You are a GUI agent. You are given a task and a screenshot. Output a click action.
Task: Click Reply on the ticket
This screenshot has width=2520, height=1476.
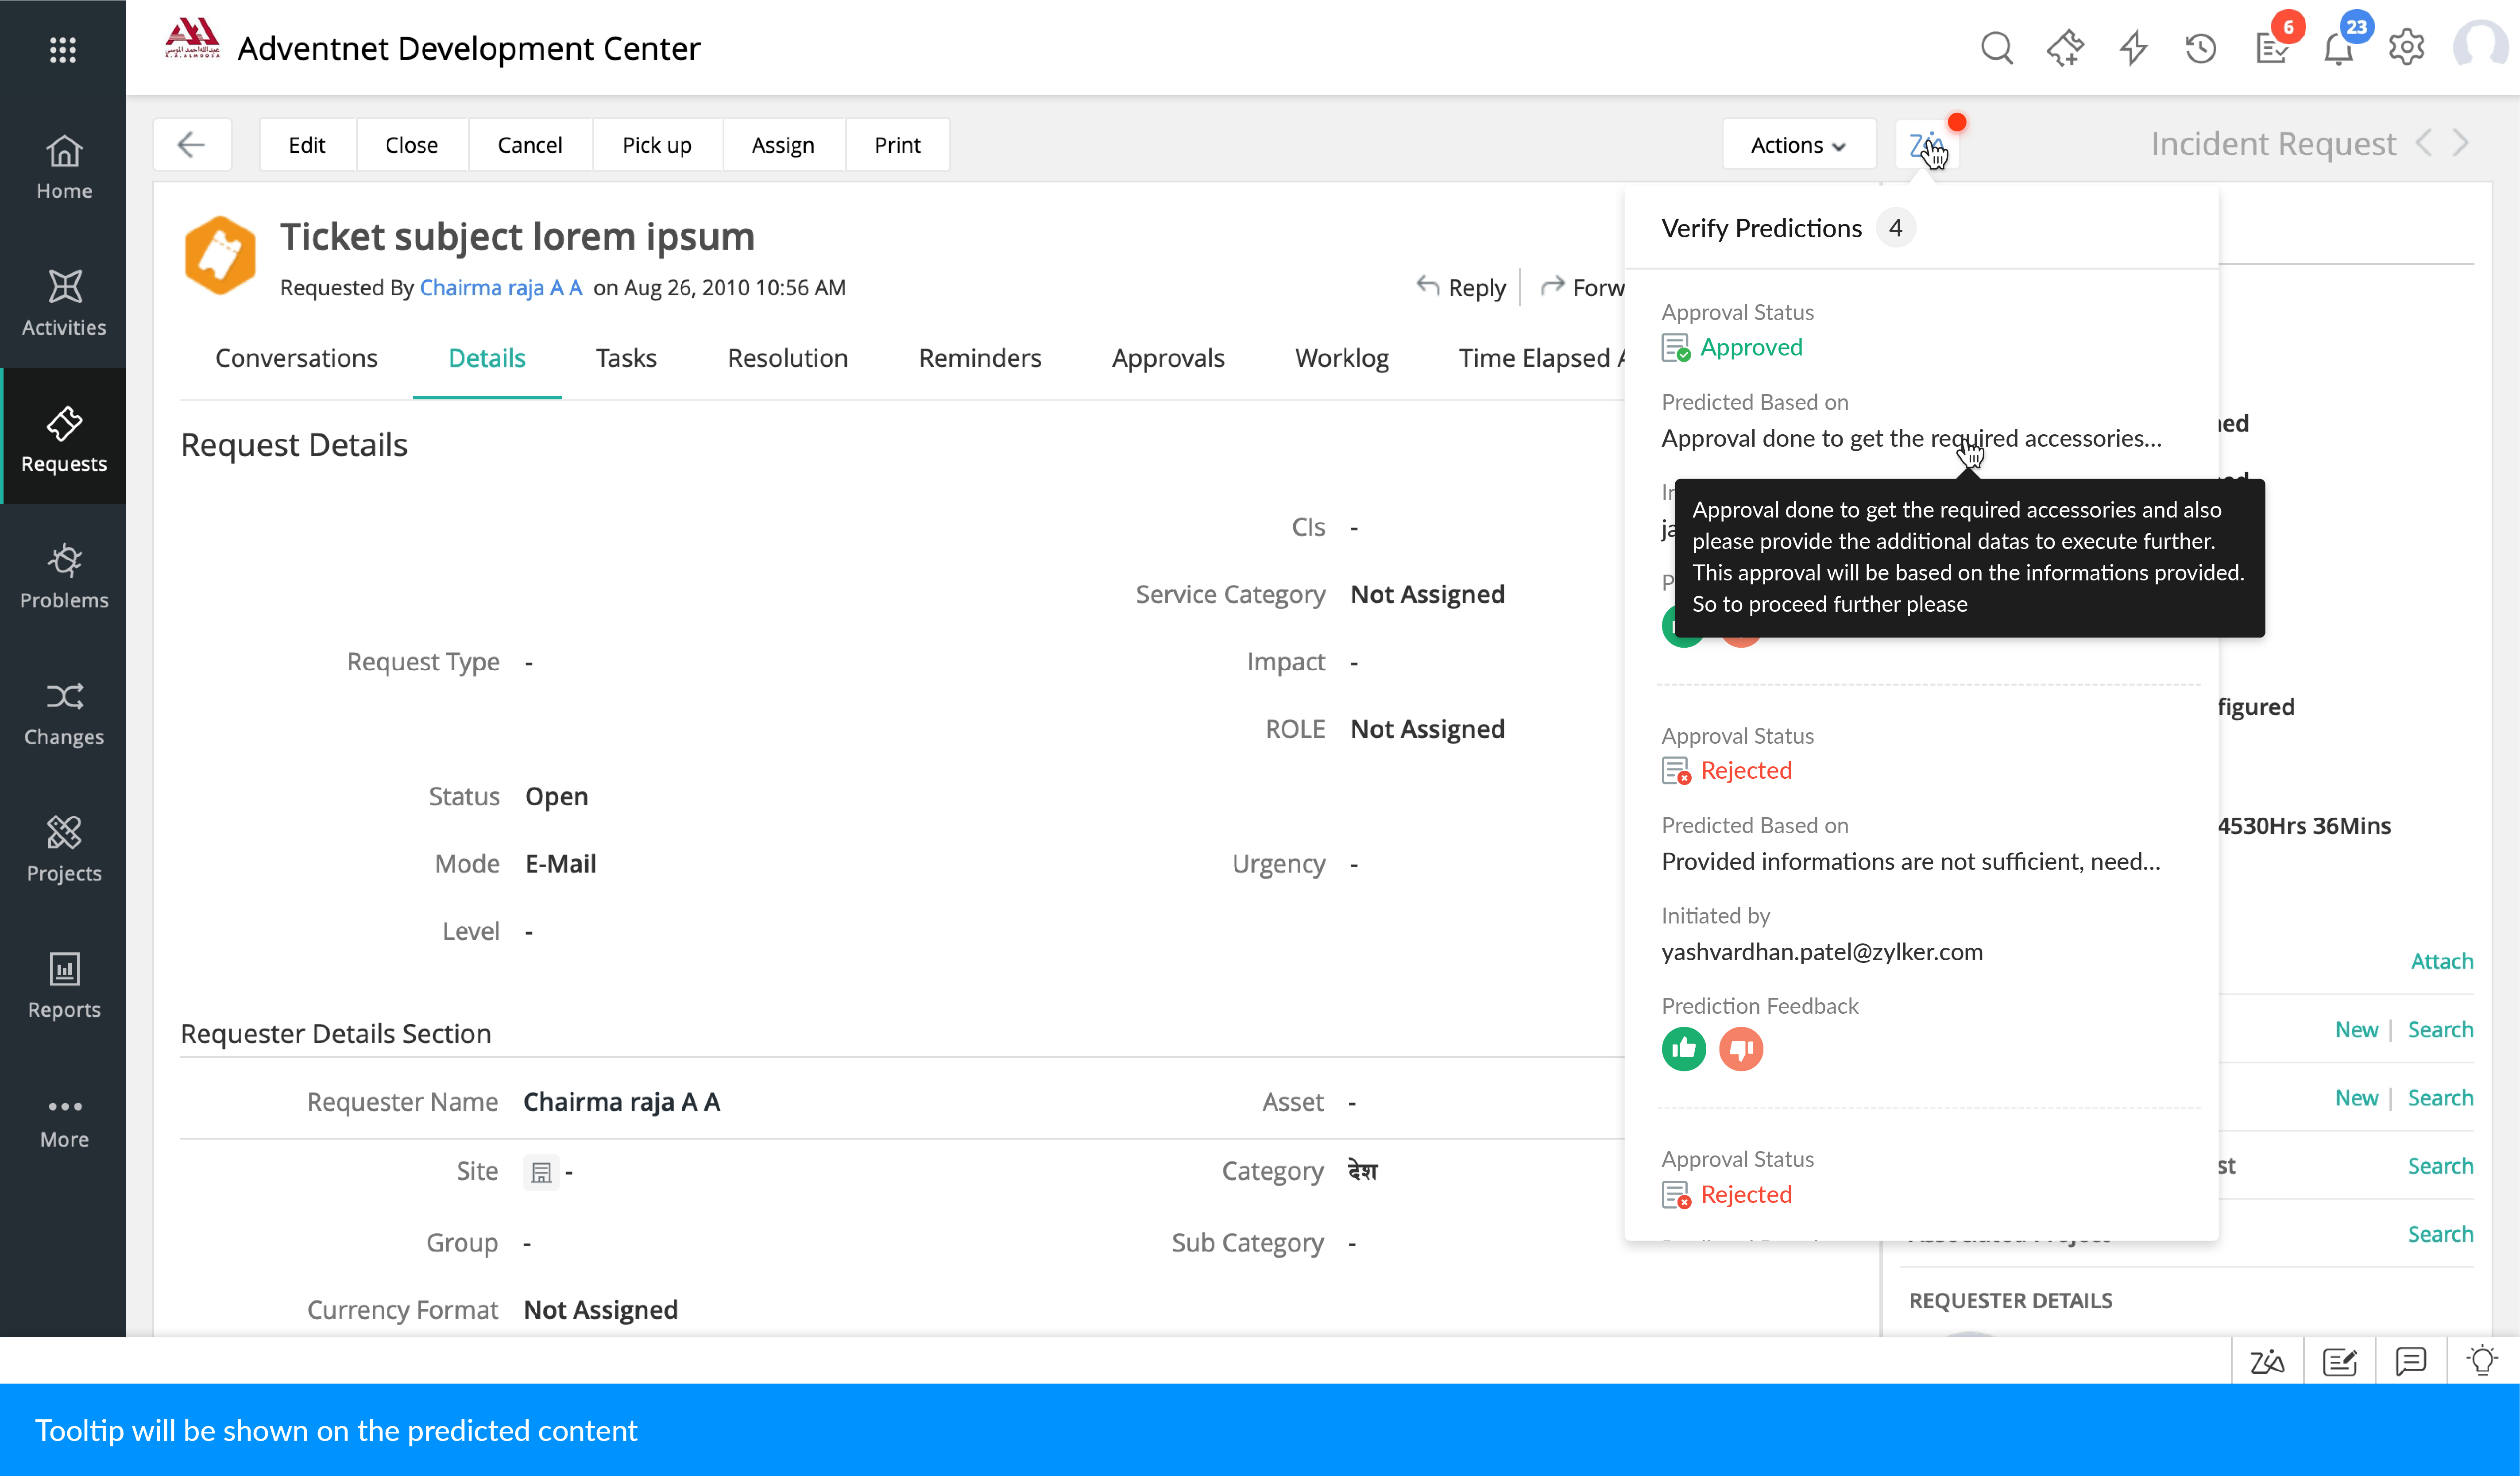1461,288
